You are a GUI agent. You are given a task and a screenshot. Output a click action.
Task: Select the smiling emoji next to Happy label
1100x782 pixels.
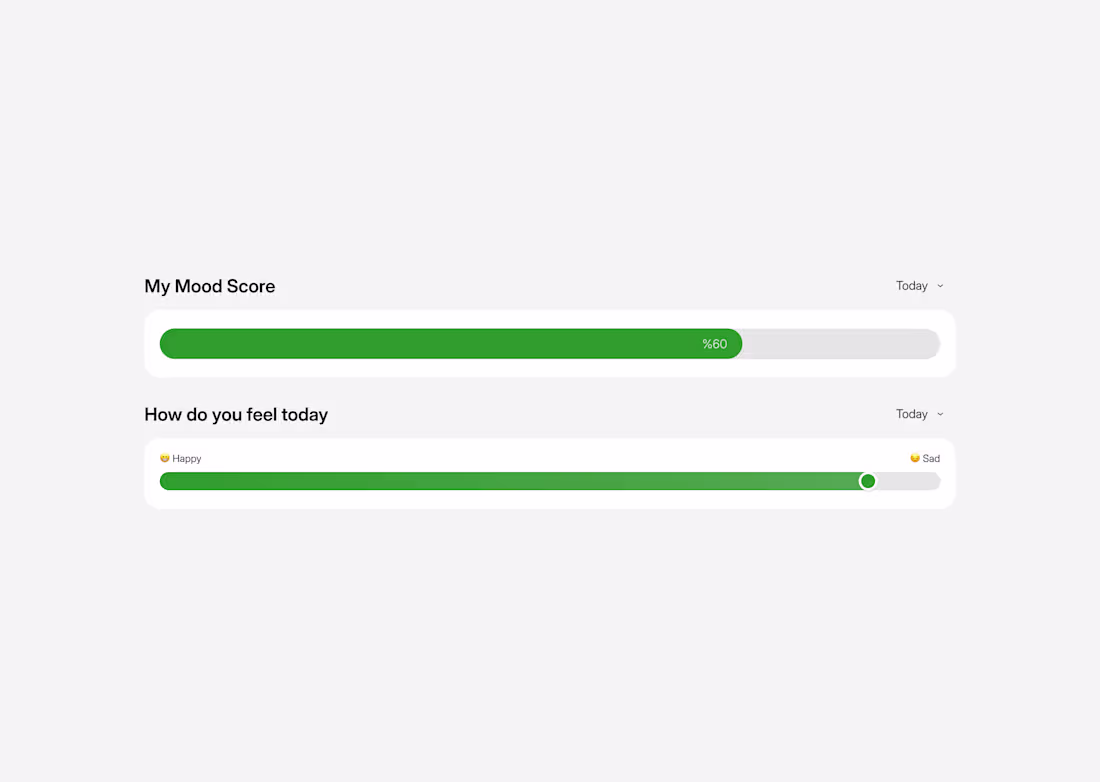point(165,458)
